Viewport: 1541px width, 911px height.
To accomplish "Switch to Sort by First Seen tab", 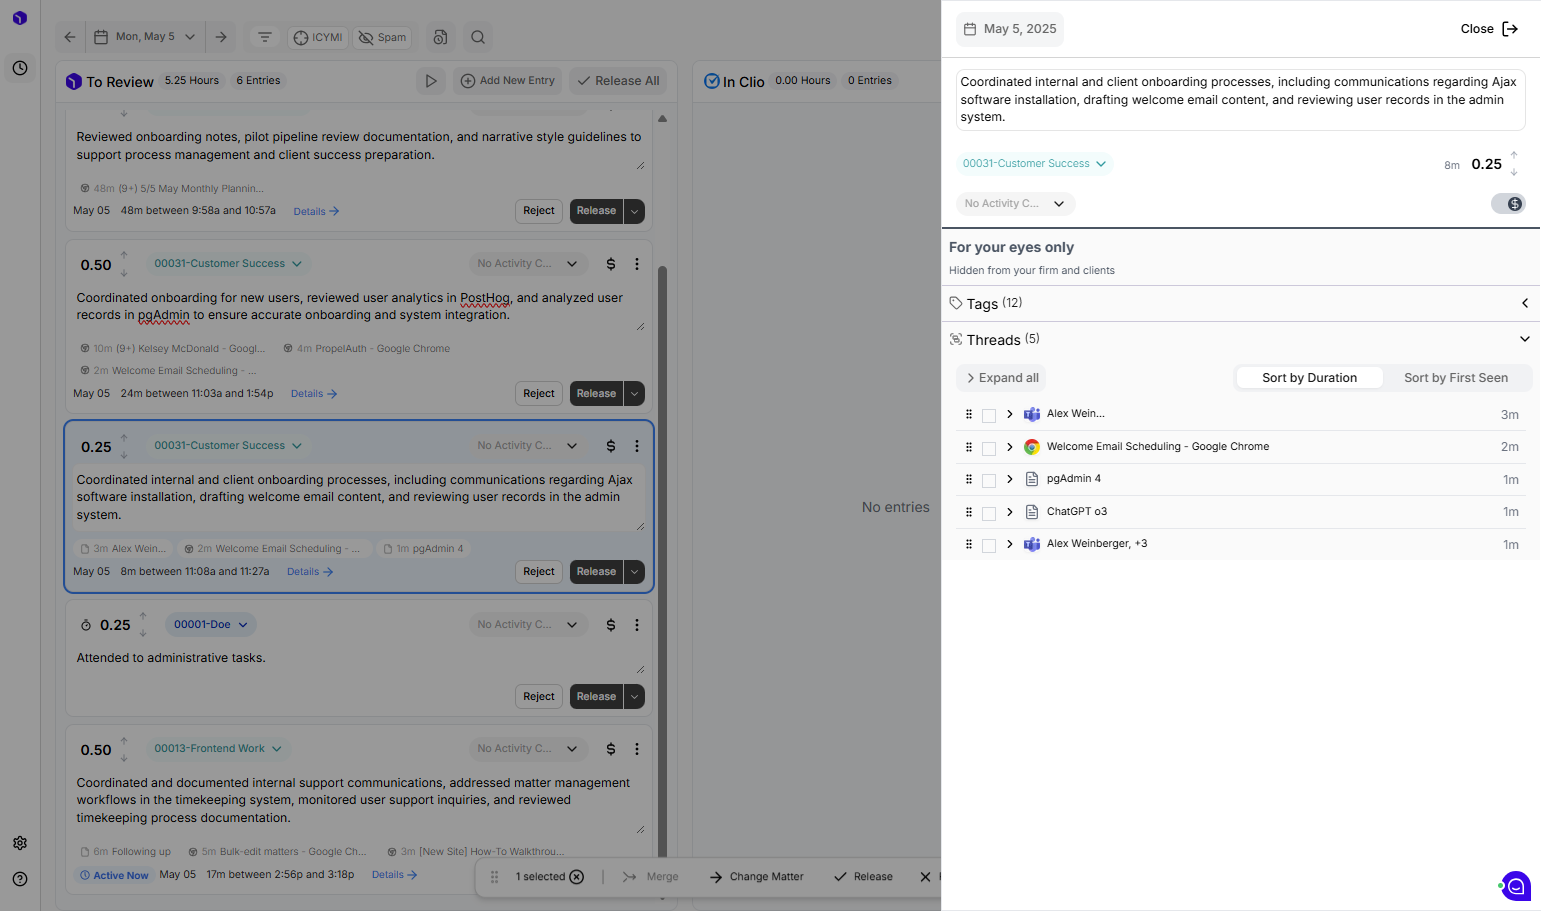I will 1455,378.
